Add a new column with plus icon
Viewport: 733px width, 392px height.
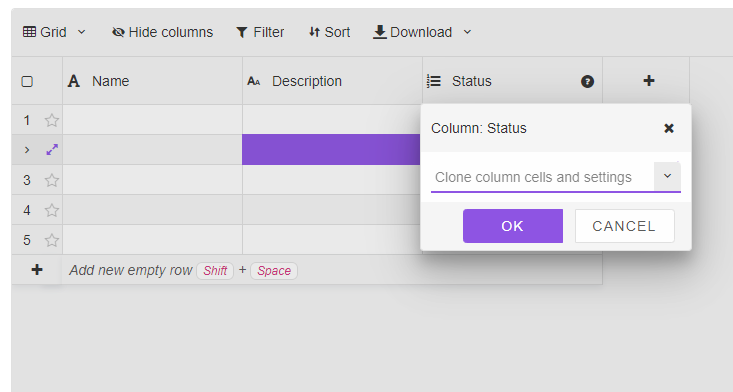click(x=648, y=81)
